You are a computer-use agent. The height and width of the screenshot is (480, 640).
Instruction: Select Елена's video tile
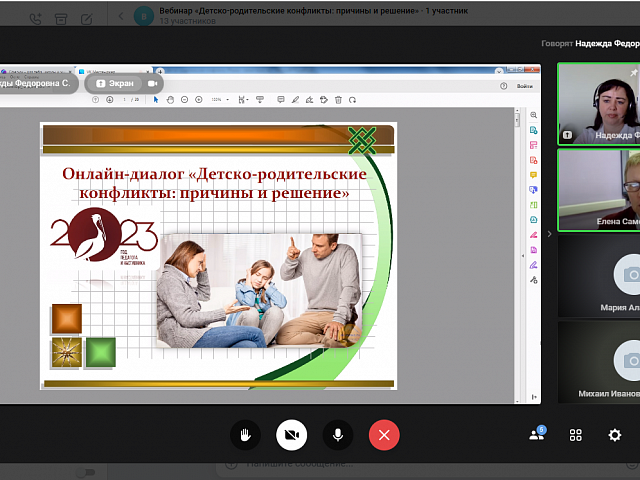coord(600,190)
